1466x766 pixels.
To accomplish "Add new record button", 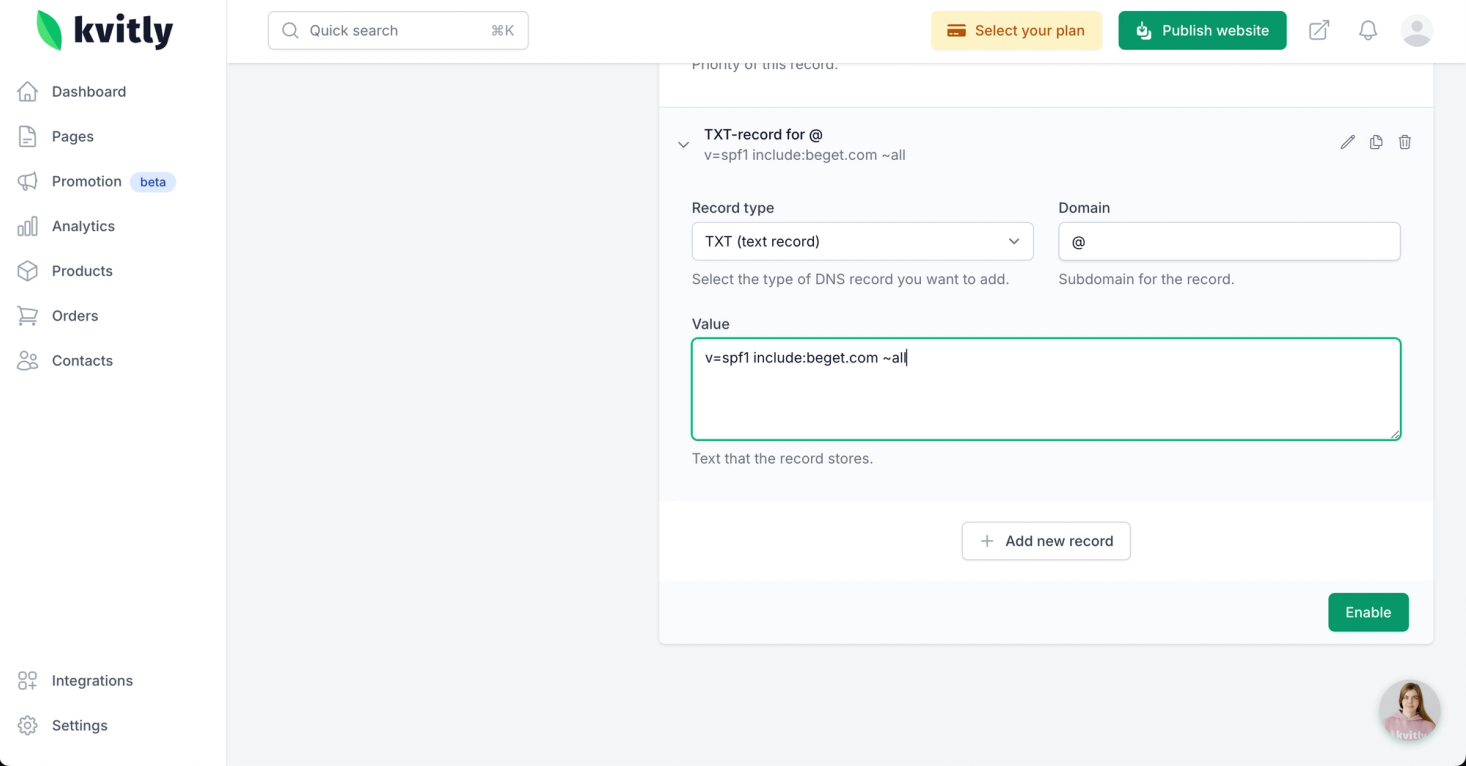I will coord(1045,541).
